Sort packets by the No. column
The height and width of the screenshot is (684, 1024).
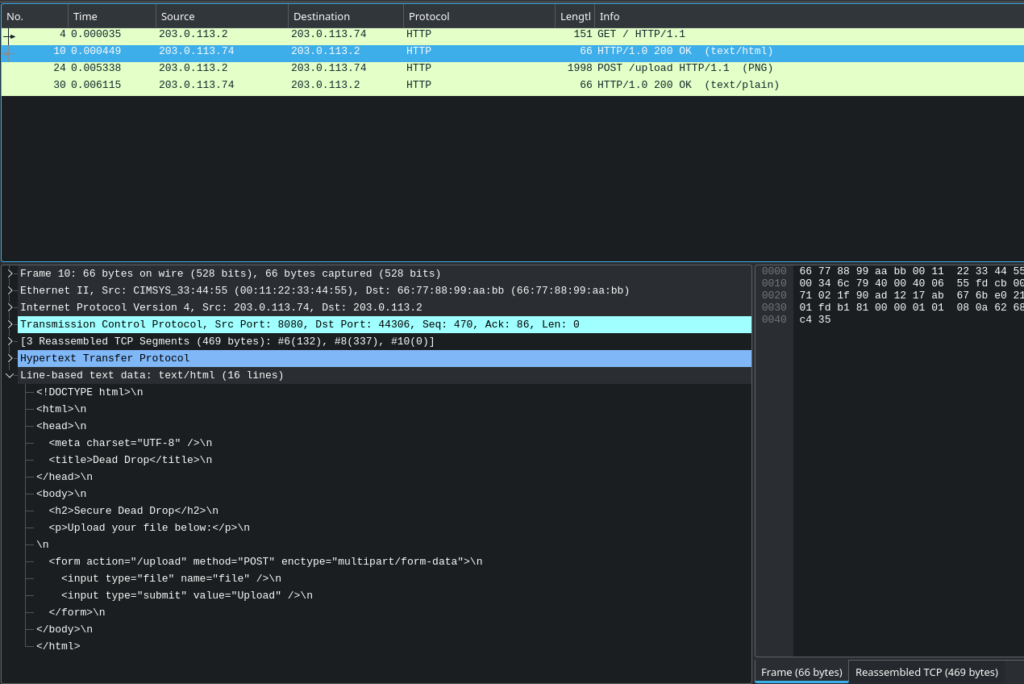(x=34, y=16)
